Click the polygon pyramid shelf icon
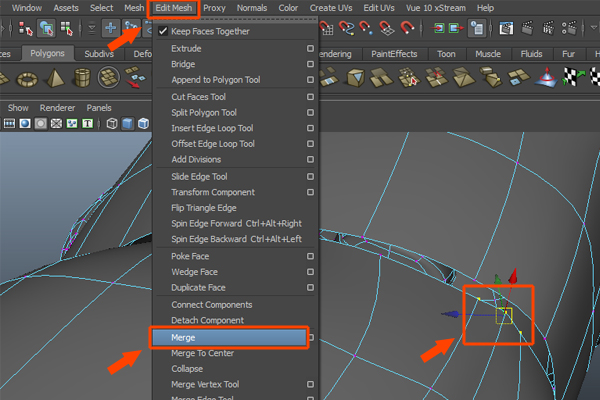Screen dimensions: 600x400 click(x=54, y=79)
